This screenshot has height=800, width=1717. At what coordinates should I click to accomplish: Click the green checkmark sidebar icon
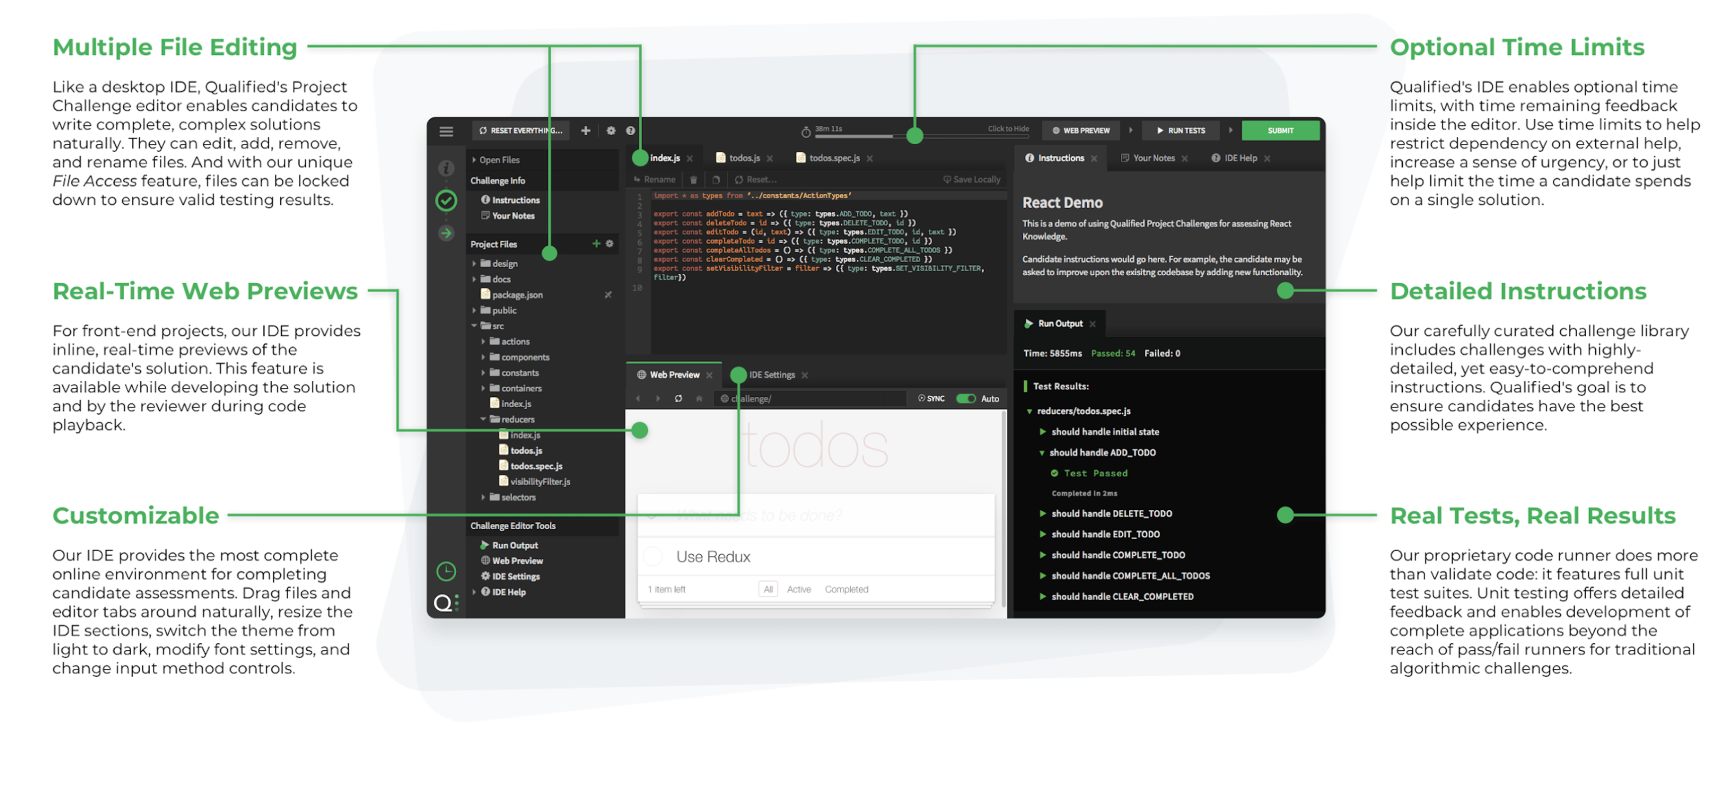click(x=446, y=201)
